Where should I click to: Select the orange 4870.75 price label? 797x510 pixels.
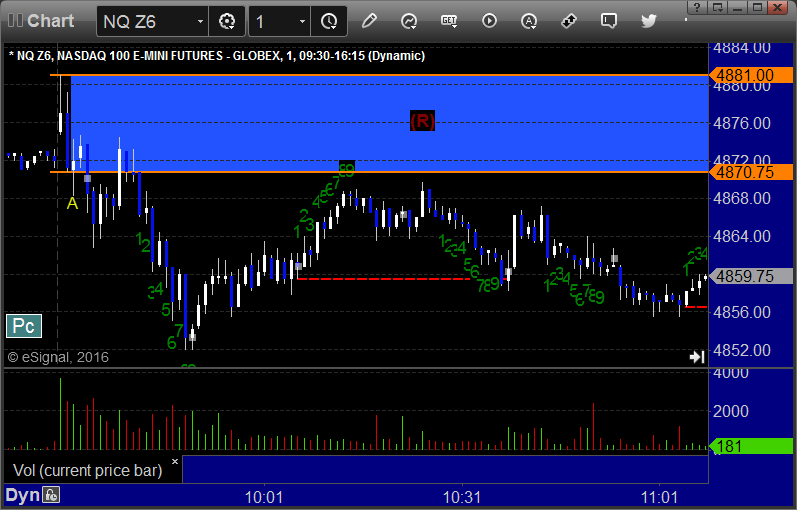751,172
